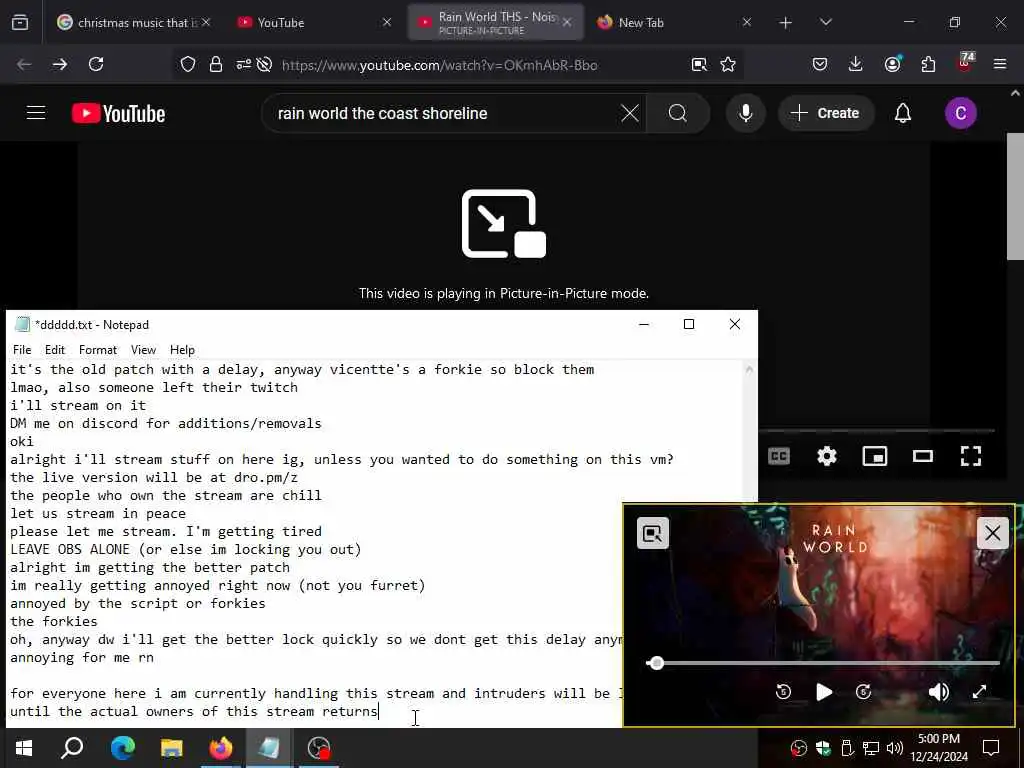Open OBS Studio from taskbar
Viewport: 1024px width, 768px height.
(x=319, y=747)
